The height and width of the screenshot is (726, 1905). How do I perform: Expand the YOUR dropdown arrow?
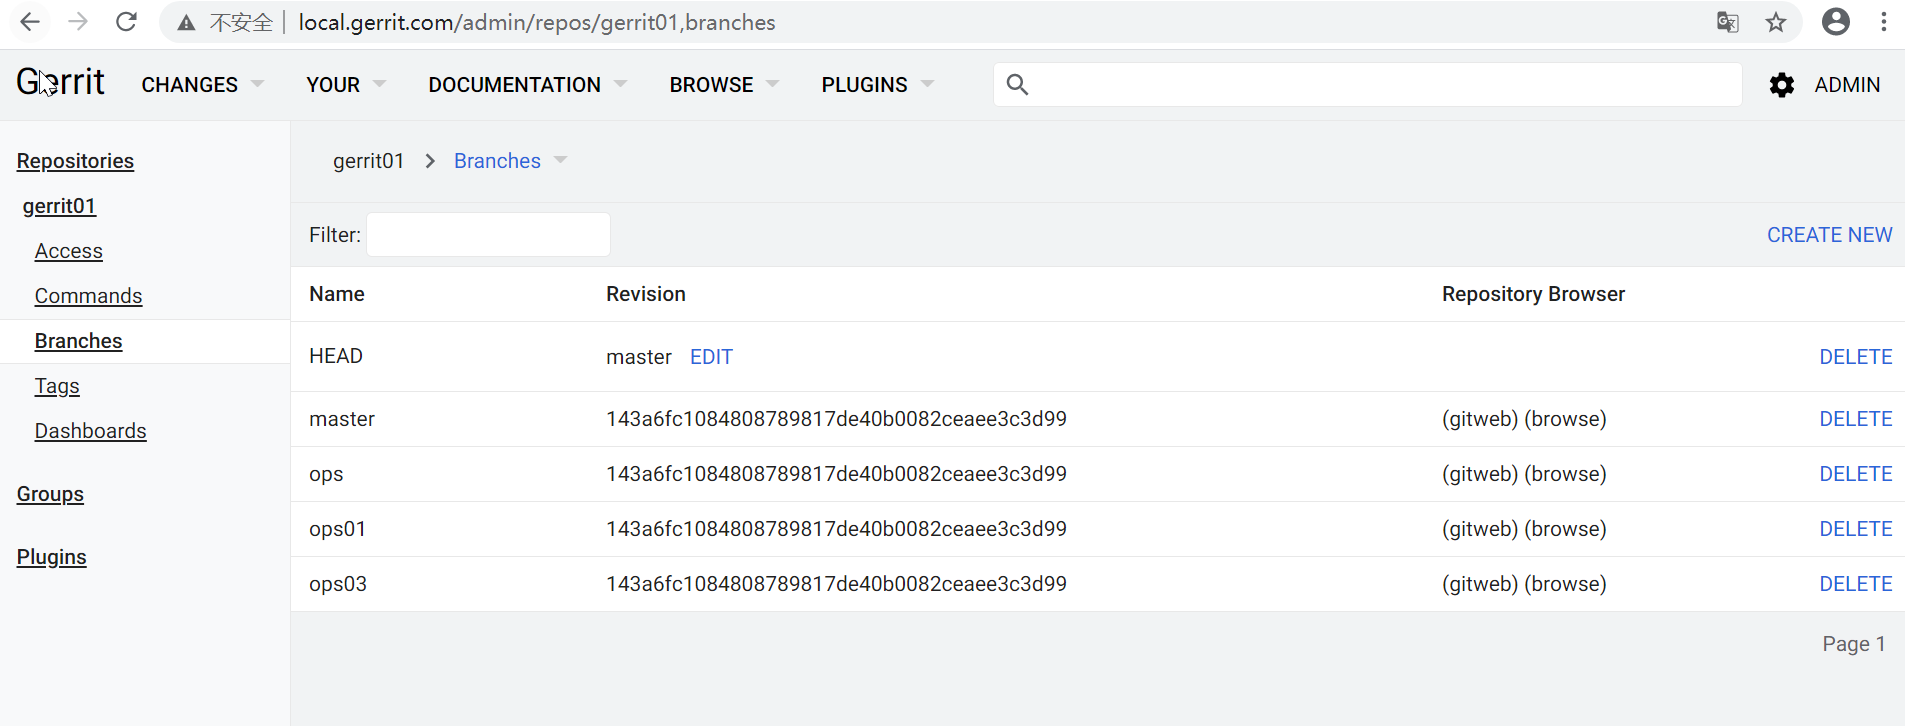pos(379,84)
